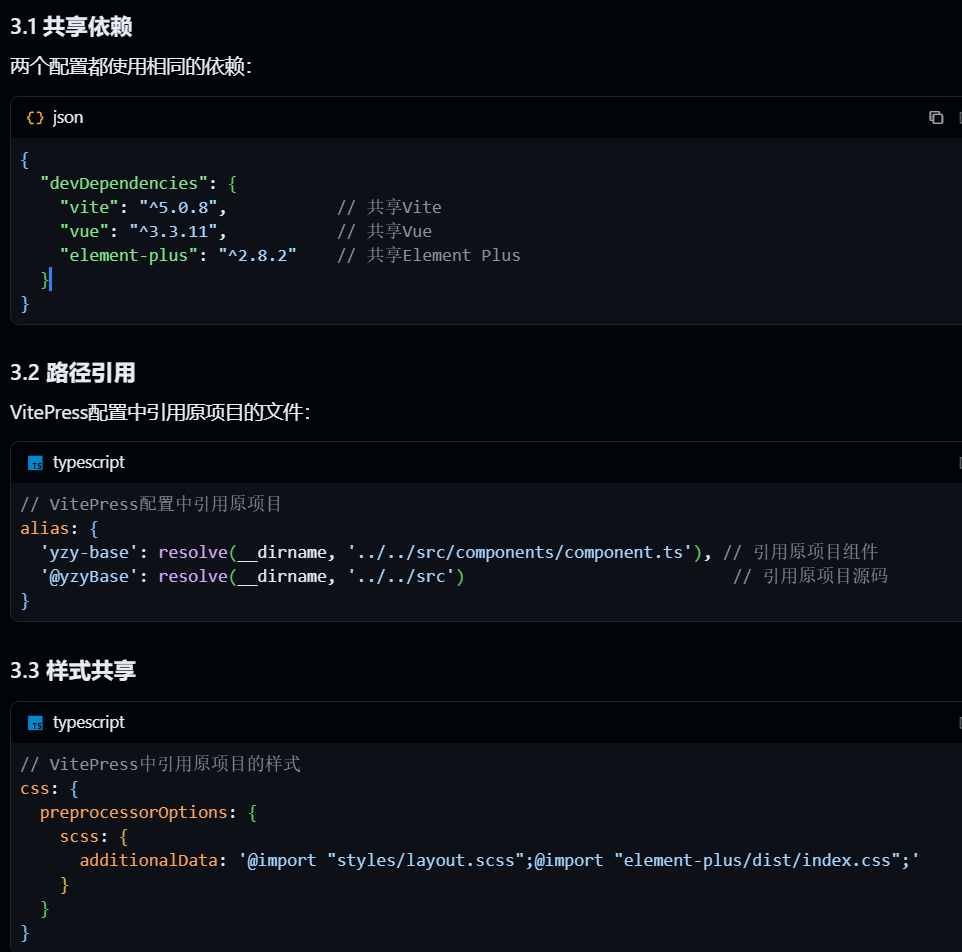Click the css key

coord(35,788)
